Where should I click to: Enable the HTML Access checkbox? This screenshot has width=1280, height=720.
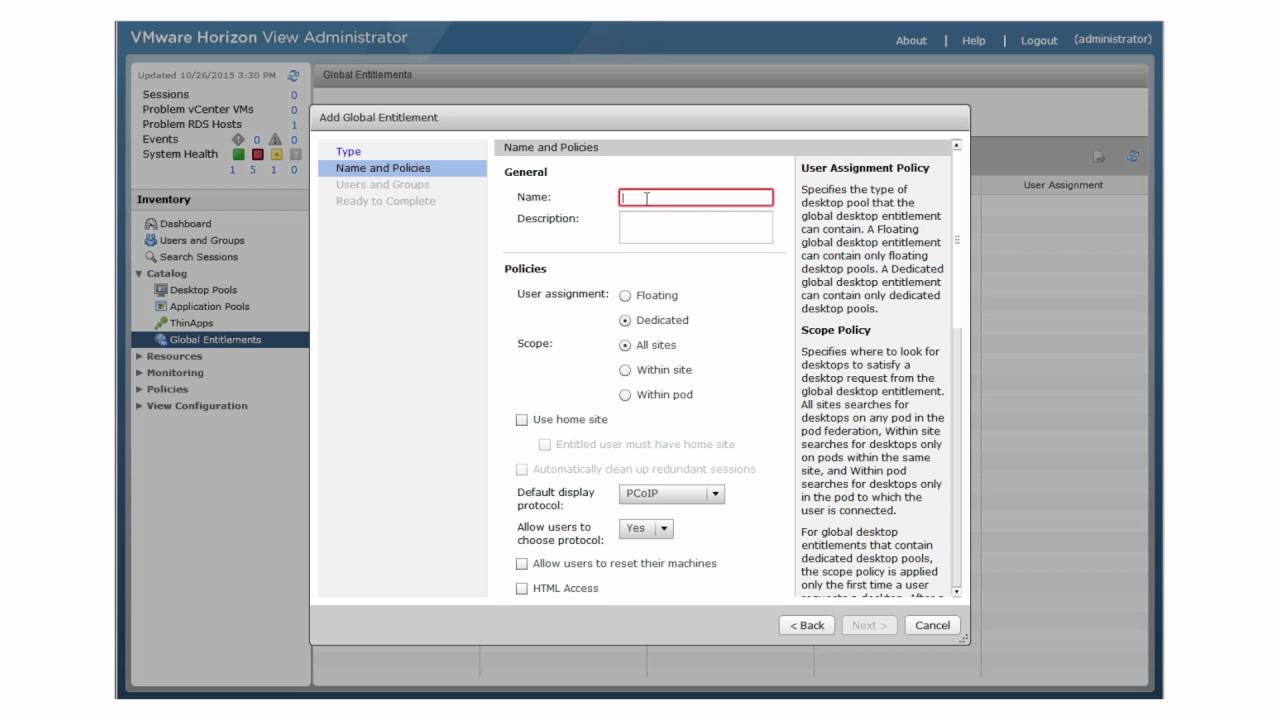point(522,589)
